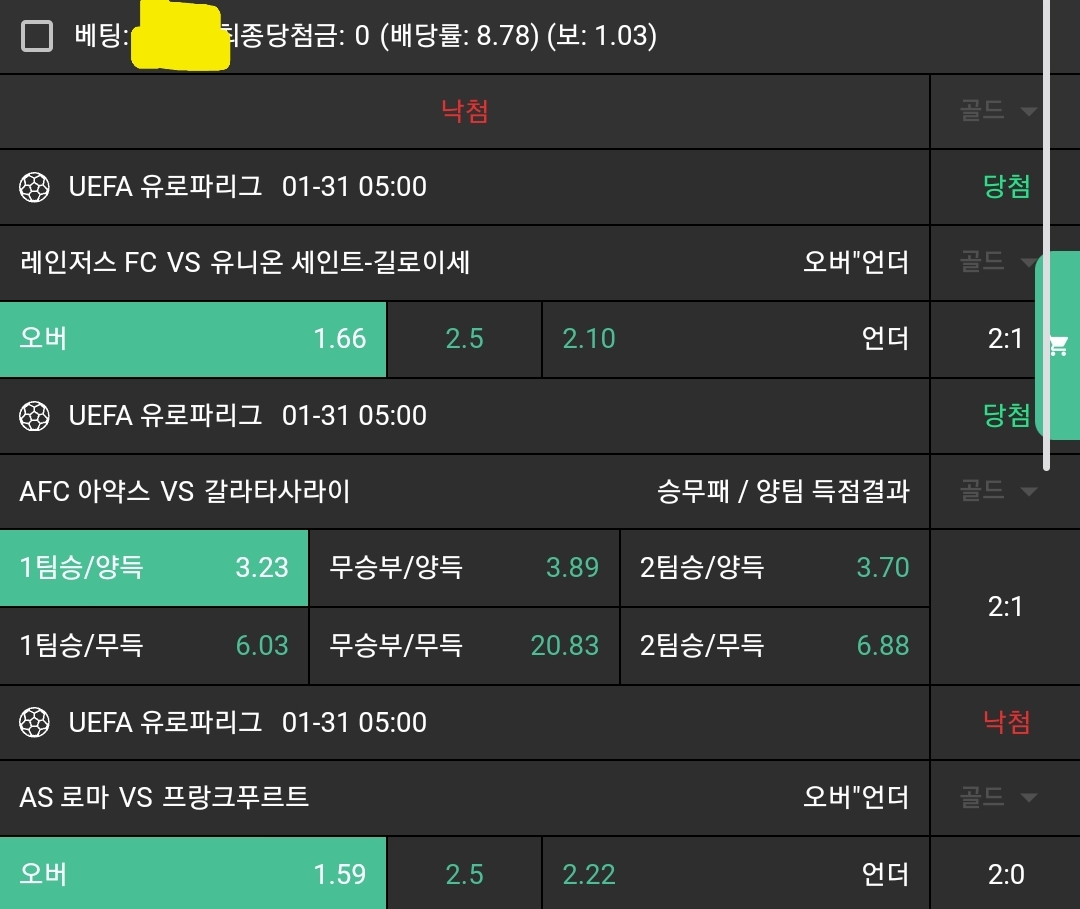Pick 2팀승/양득 3.70 odds option
Screen dimensions: 1080x909
point(774,568)
